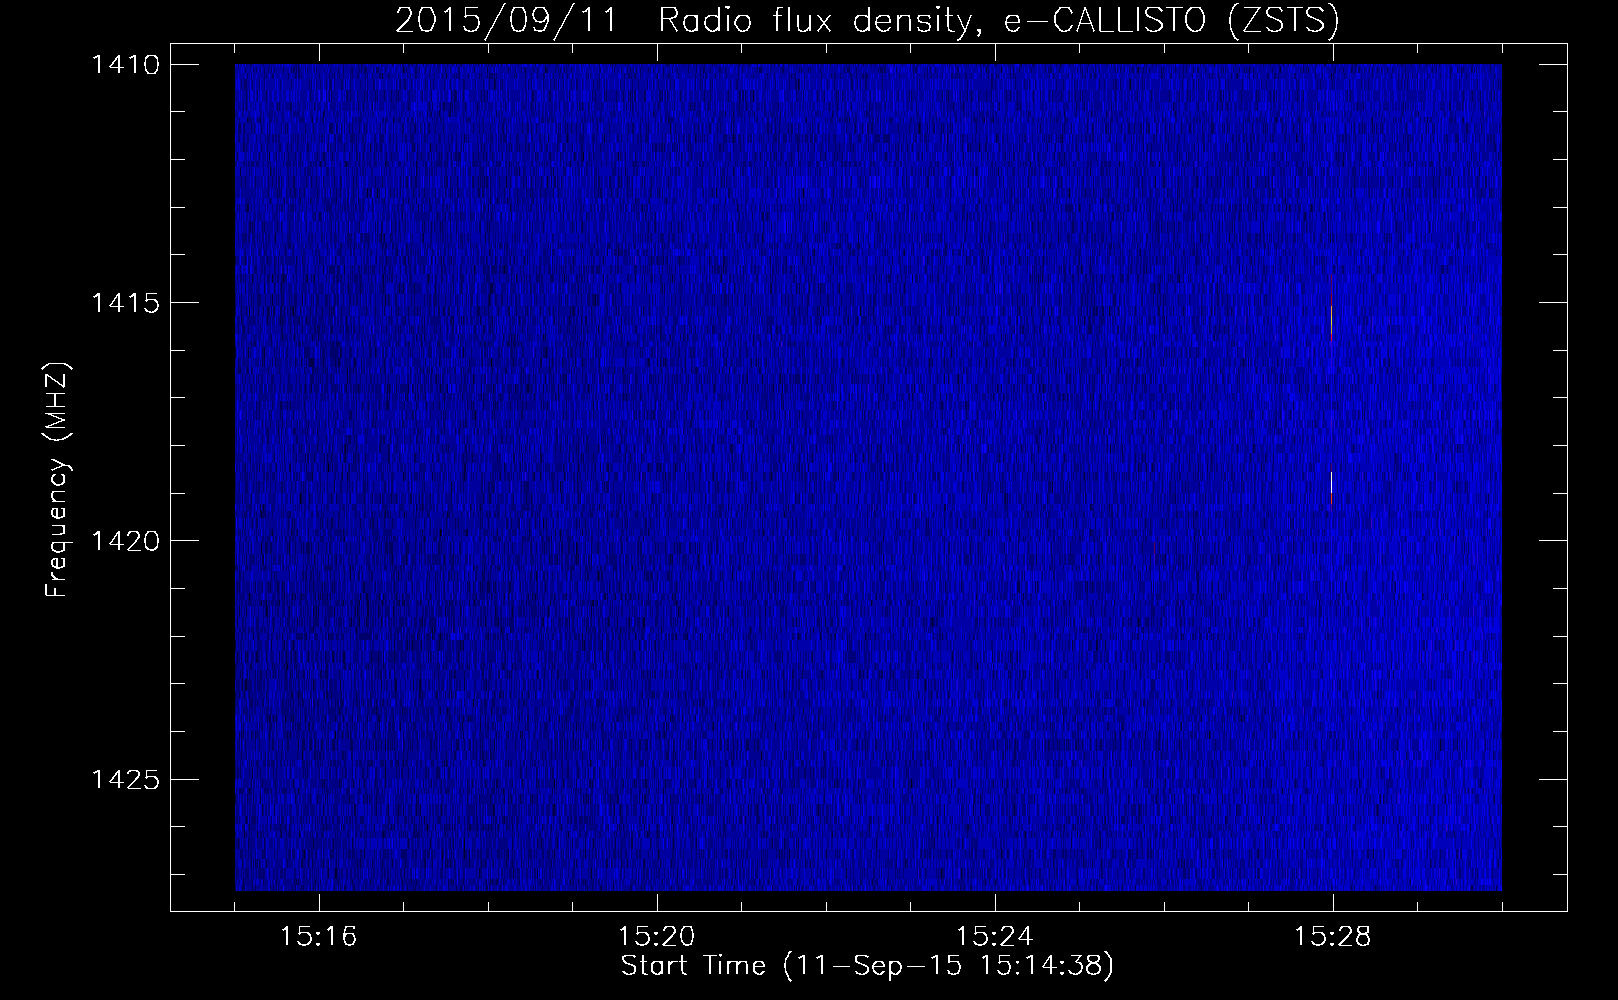The height and width of the screenshot is (1000, 1618).
Task: Click the 15:20 time tick label
Action: point(657,937)
